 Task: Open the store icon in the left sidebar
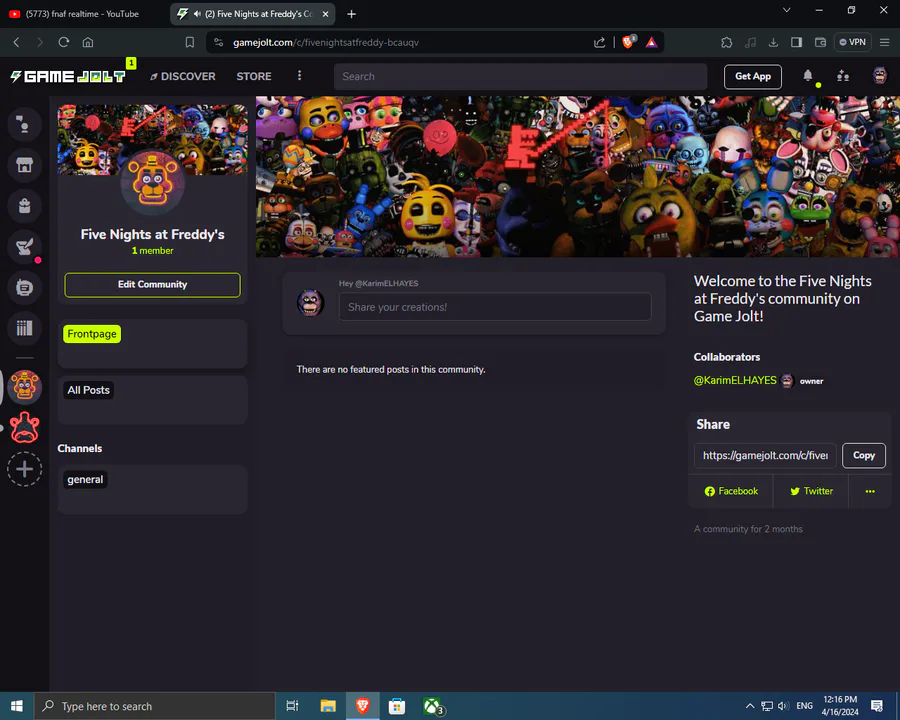[x=24, y=165]
